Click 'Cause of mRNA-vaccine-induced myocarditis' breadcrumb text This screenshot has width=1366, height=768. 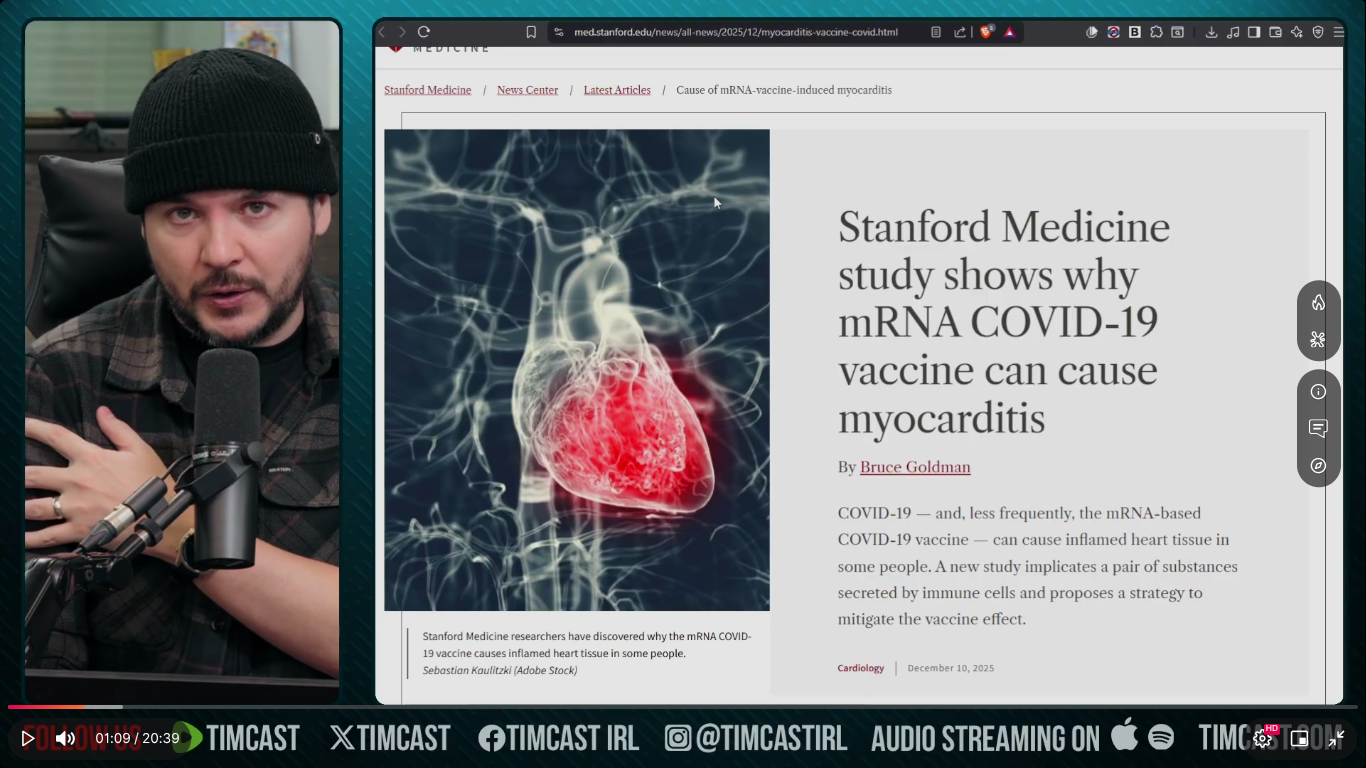coord(784,90)
